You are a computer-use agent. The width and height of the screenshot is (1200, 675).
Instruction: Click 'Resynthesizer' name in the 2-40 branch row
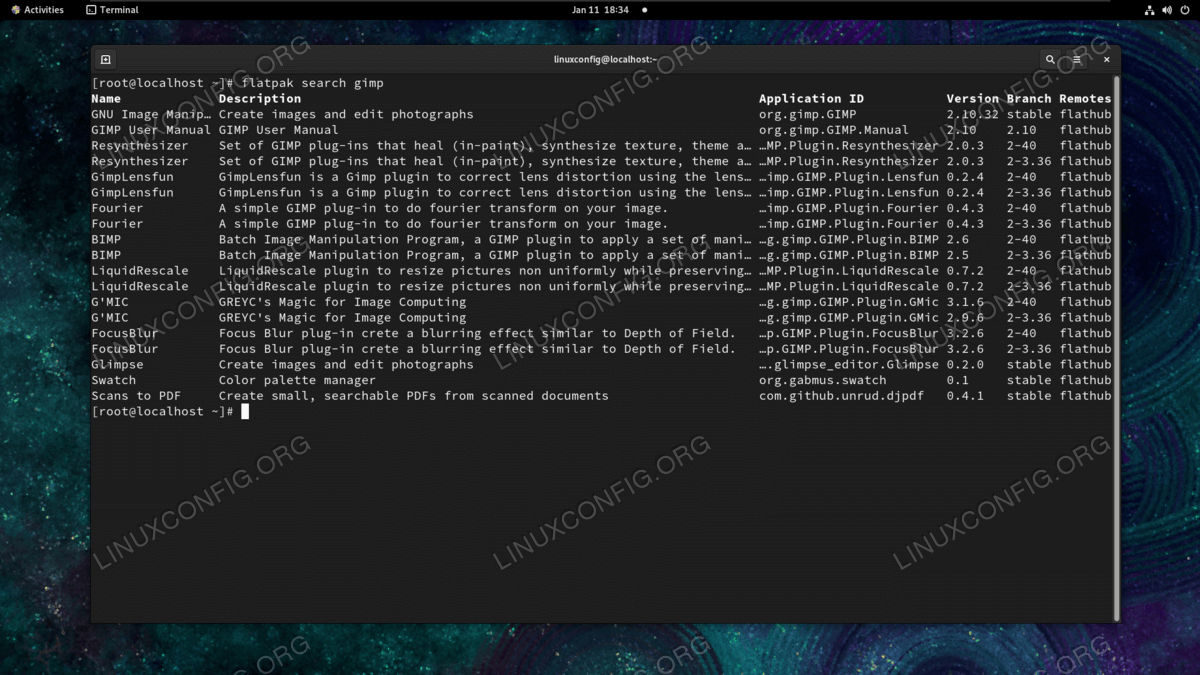click(139, 145)
